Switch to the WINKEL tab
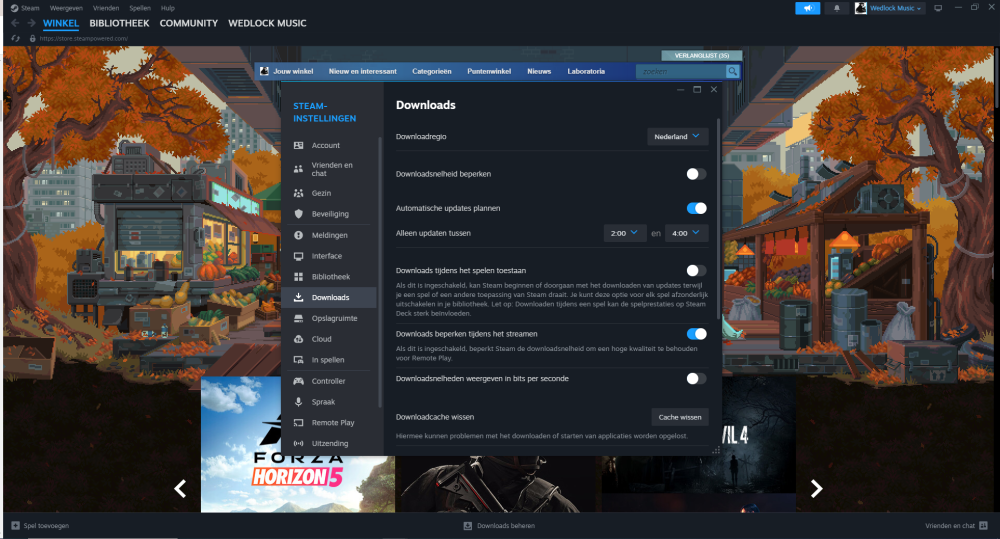 coord(61,23)
